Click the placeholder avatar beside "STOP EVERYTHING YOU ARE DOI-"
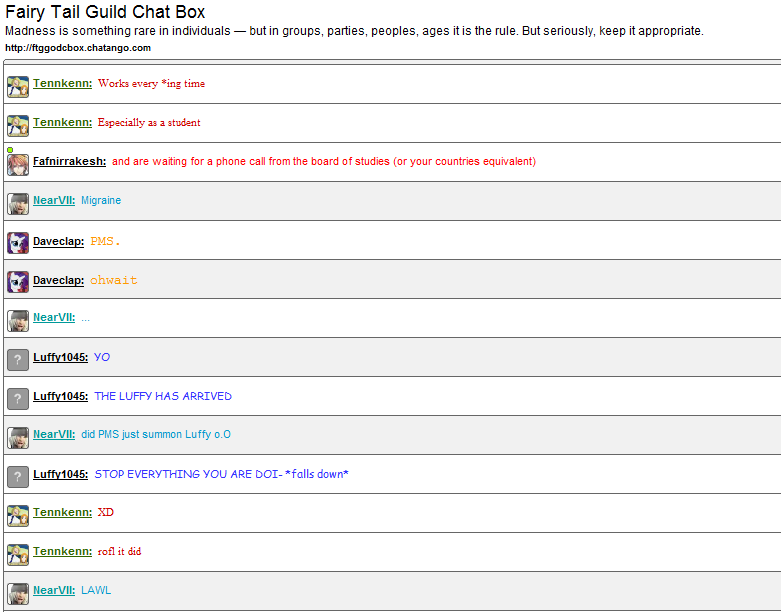Screen dimensions: 781x612 point(17,476)
